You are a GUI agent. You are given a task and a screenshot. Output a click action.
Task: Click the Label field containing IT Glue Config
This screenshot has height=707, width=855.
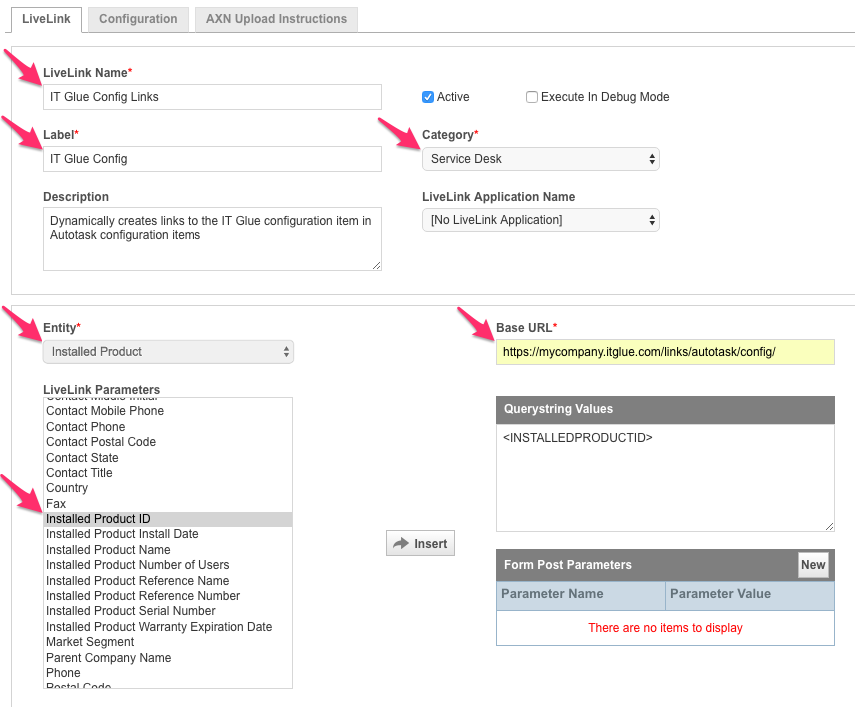click(x=211, y=159)
